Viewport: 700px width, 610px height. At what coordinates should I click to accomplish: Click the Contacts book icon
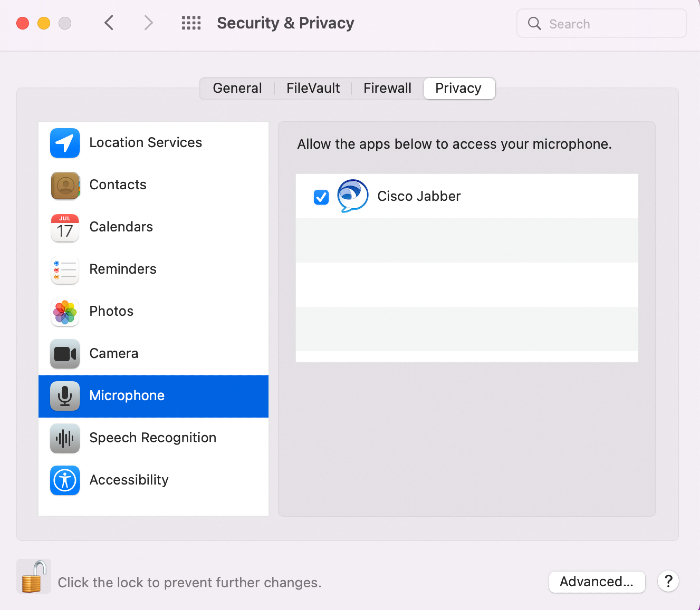click(x=65, y=185)
